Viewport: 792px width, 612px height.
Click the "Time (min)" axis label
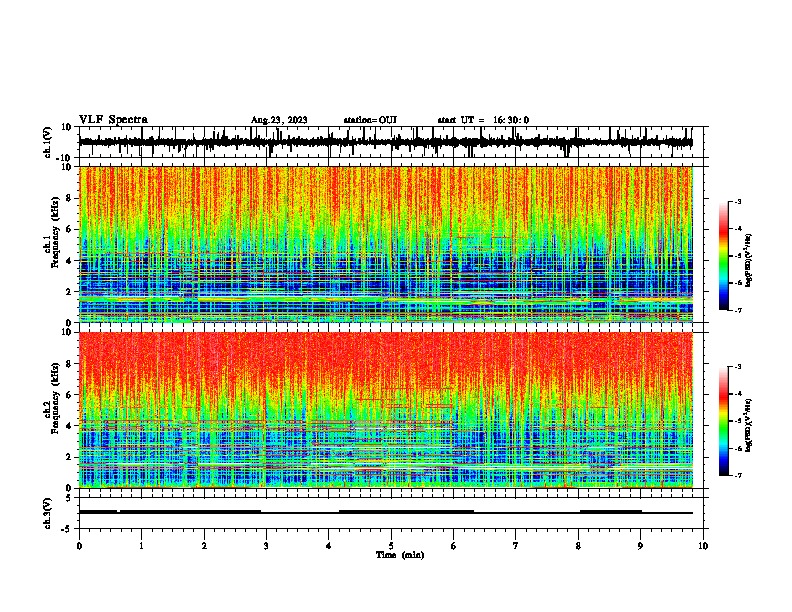click(400, 555)
